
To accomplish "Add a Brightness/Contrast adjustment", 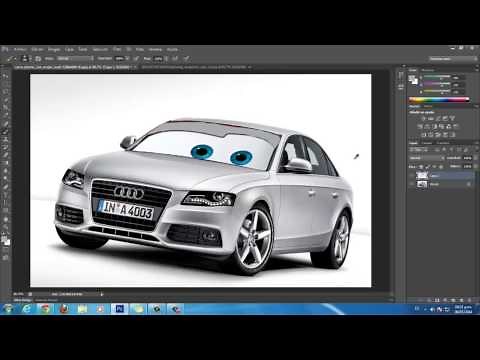I will pyautogui.click(x=423, y=118).
